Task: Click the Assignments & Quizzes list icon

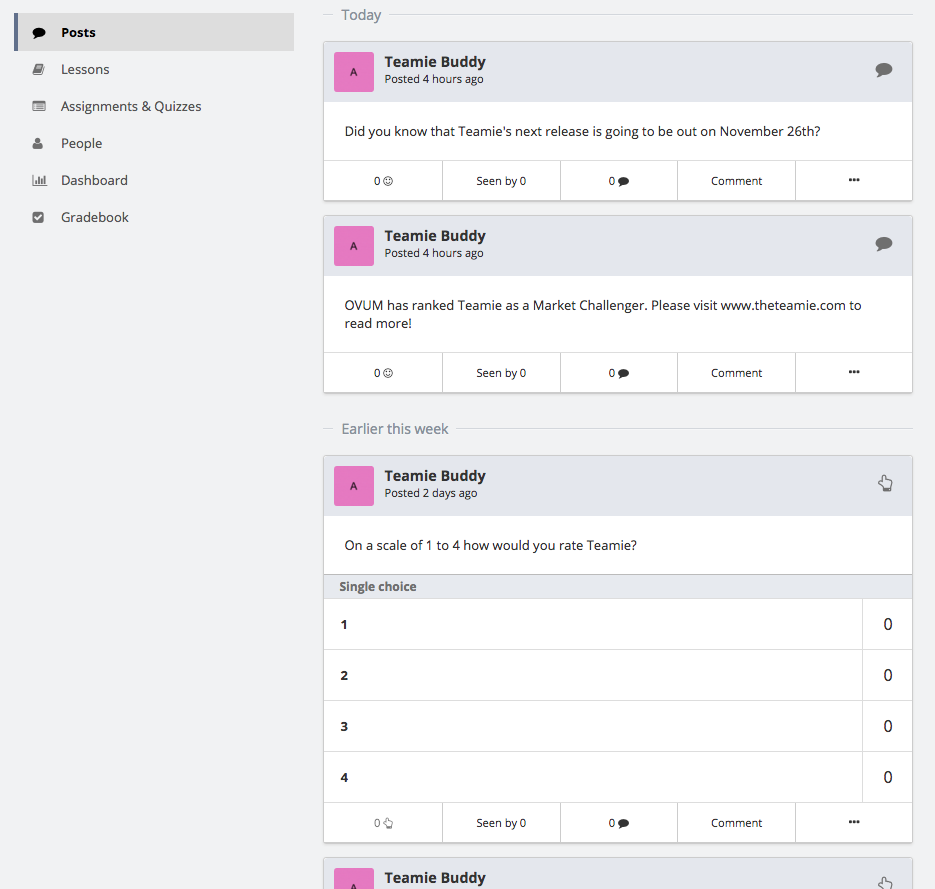Action: click(x=39, y=106)
